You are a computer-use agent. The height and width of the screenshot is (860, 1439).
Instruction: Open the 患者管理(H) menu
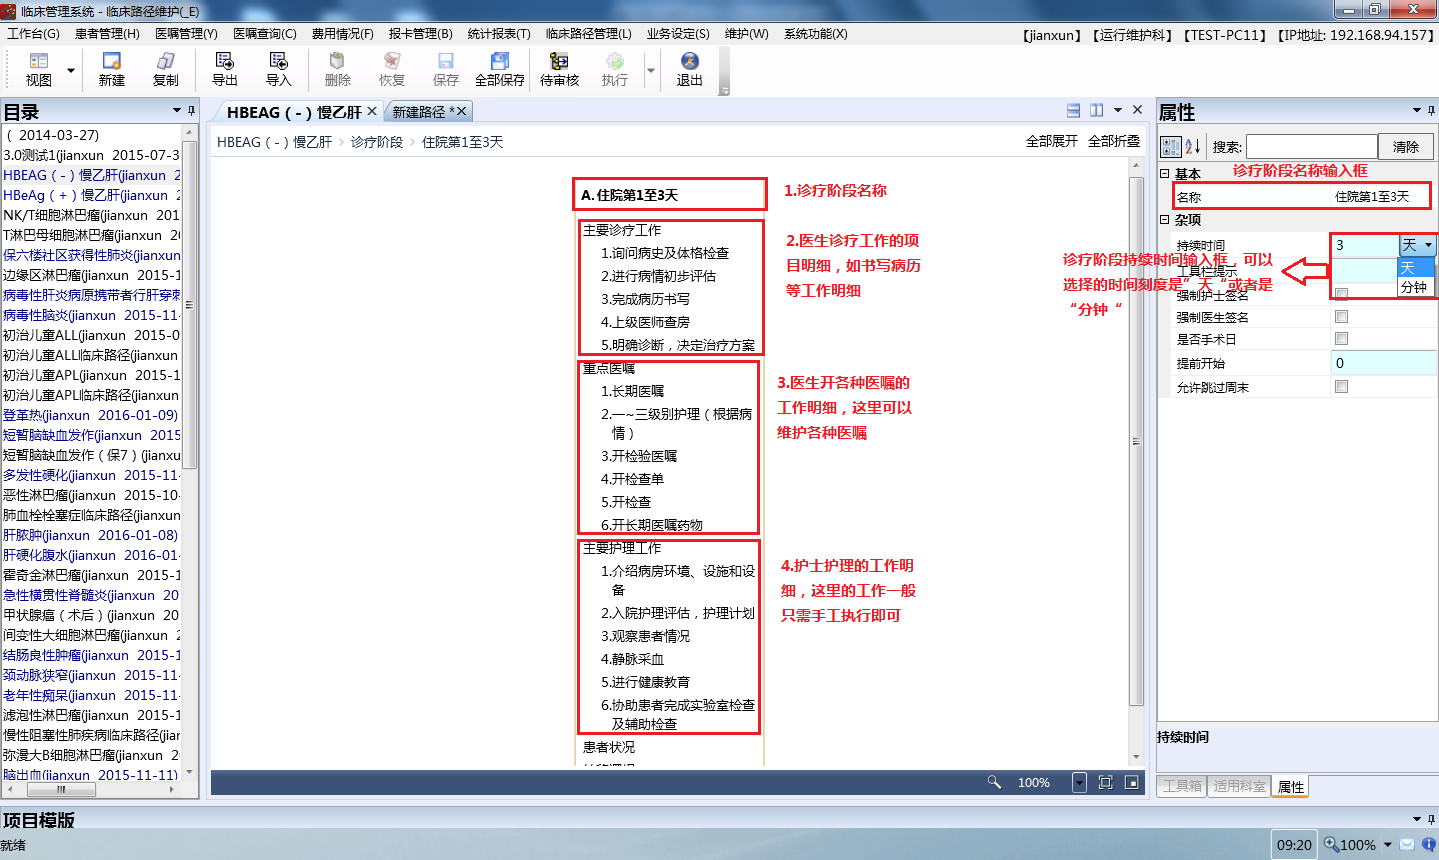click(107, 34)
